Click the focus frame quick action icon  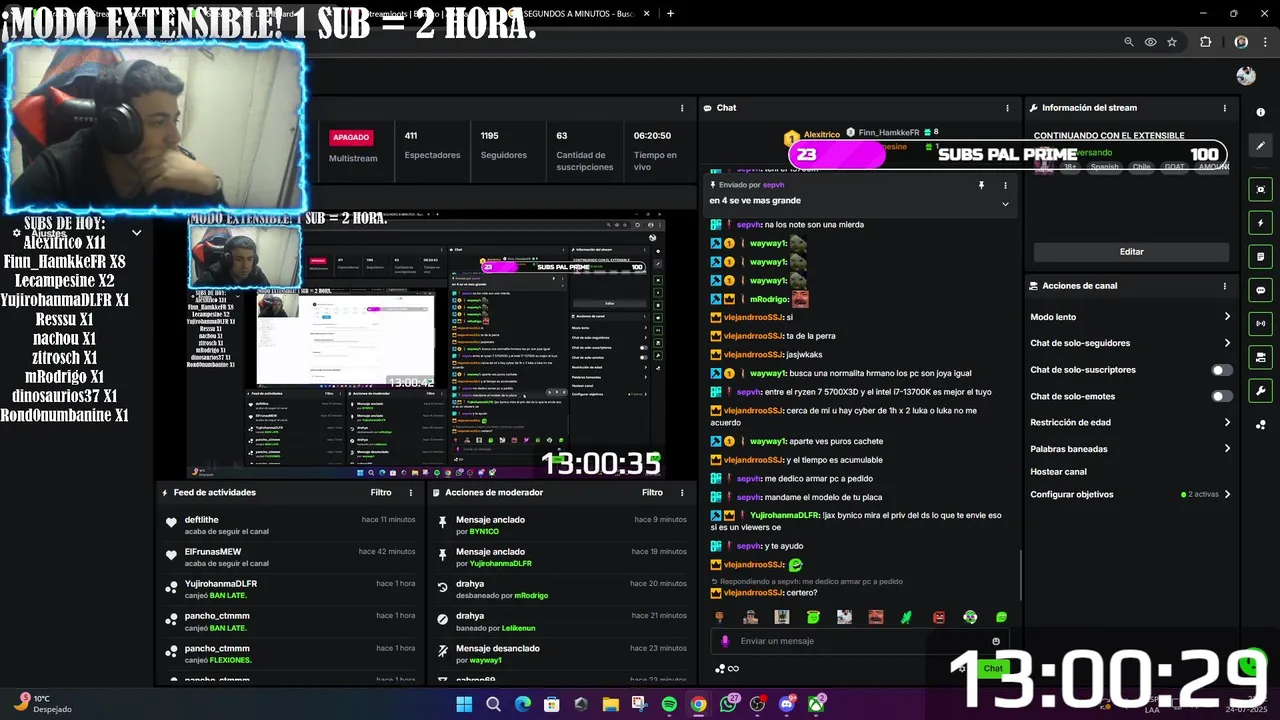point(1260,189)
